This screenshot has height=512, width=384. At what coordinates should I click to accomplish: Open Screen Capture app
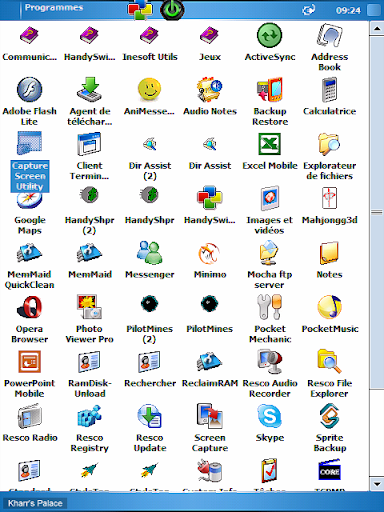pyautogui.click(x=209, y=416)
